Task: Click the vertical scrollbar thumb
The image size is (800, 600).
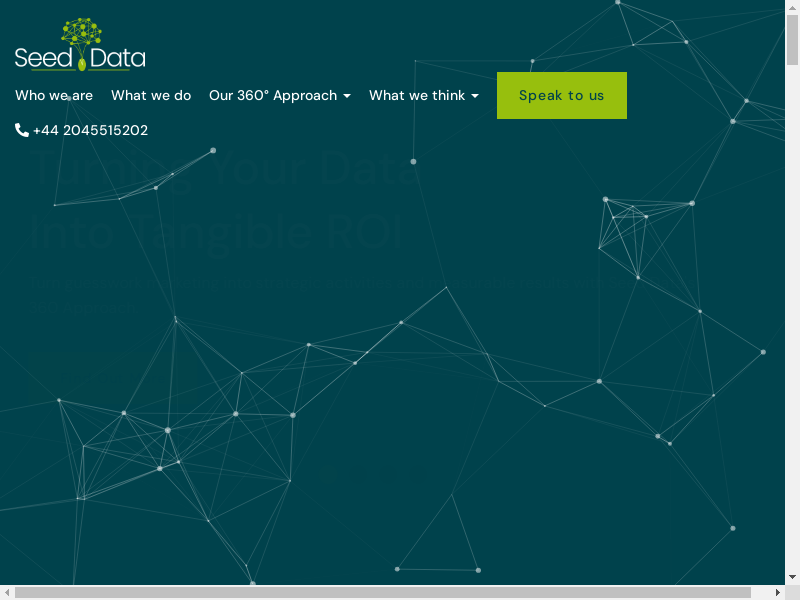Action: click(792, 40)
